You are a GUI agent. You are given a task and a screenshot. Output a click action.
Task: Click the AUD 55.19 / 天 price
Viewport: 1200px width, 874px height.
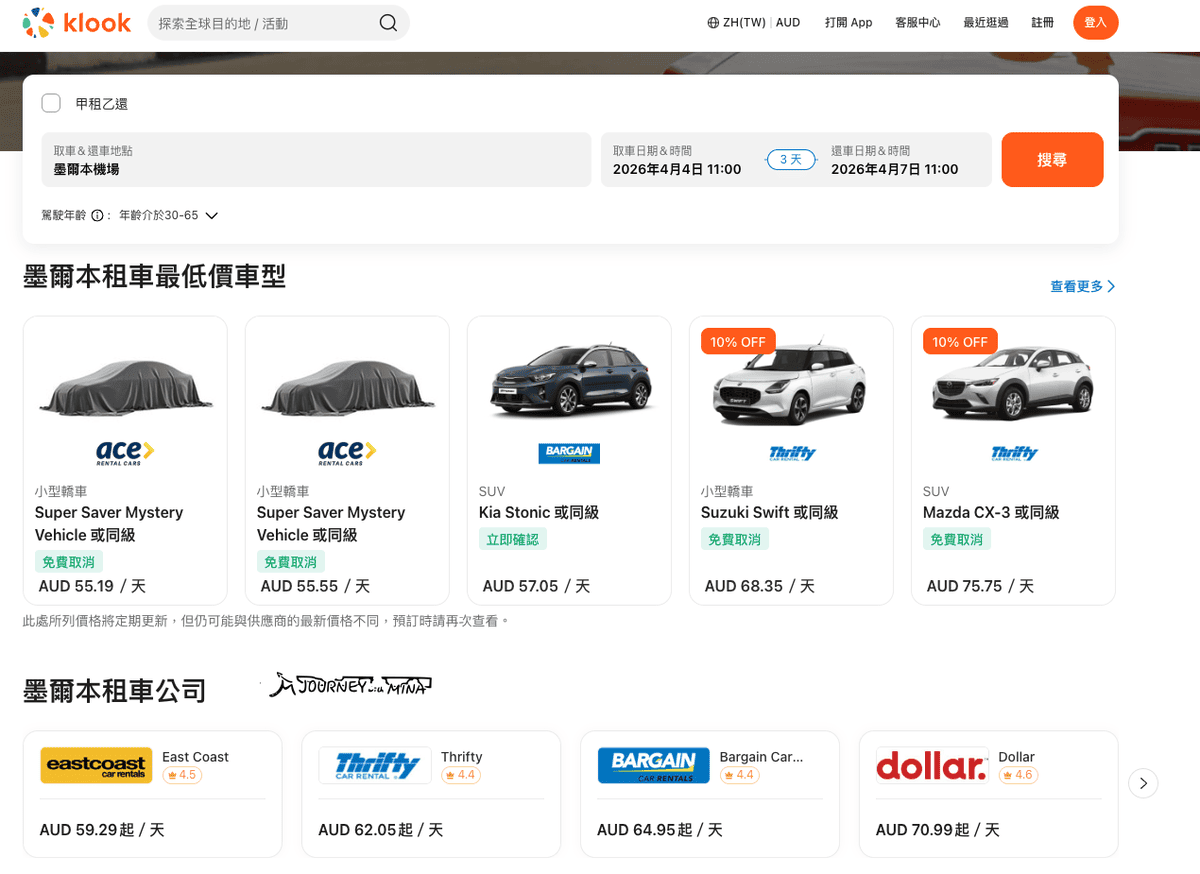click(x=92, y=586)
